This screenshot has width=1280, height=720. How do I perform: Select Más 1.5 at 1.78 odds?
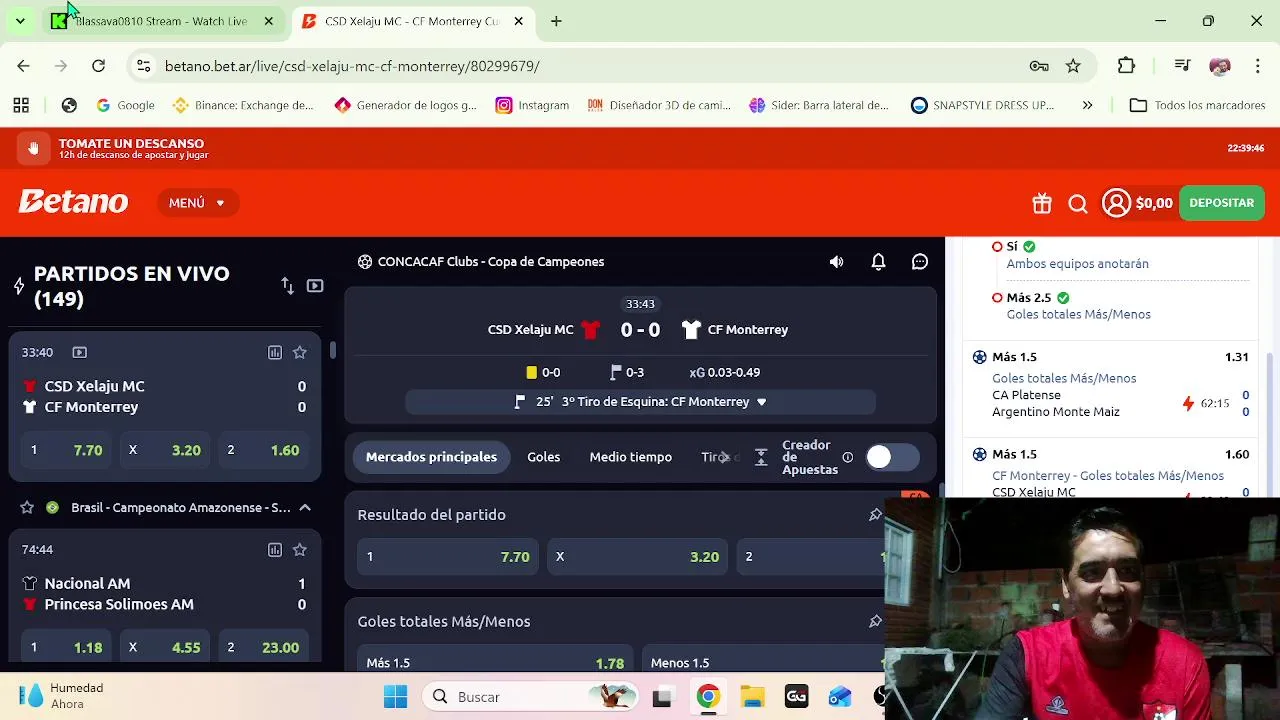pos(495,660)
